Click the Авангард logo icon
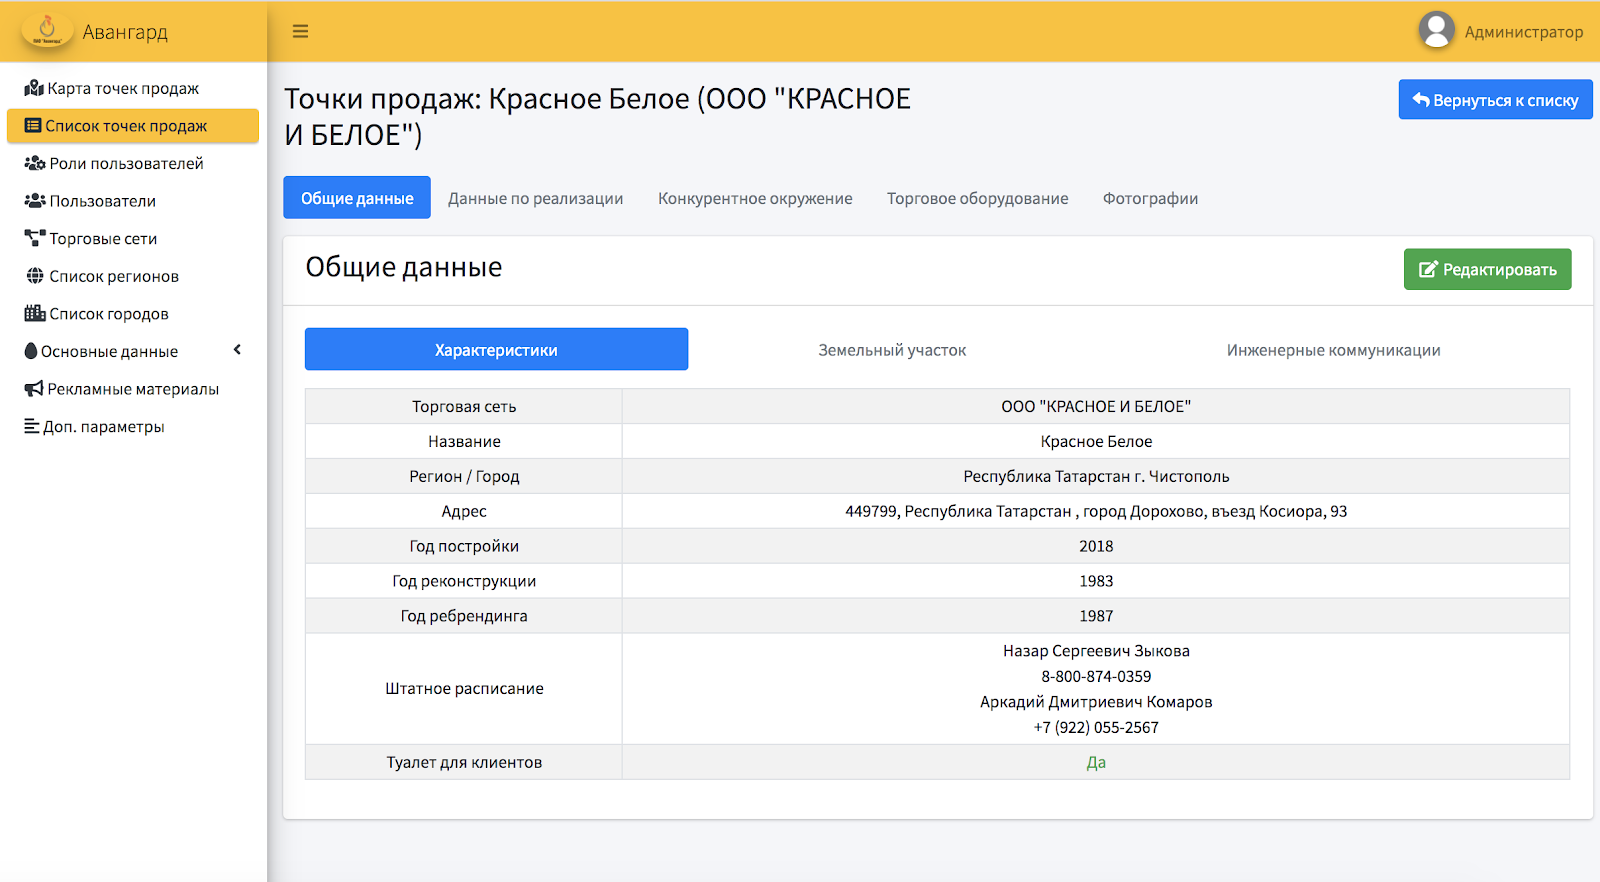This screenshot has height=882, width=1600. tap(47, 31)
